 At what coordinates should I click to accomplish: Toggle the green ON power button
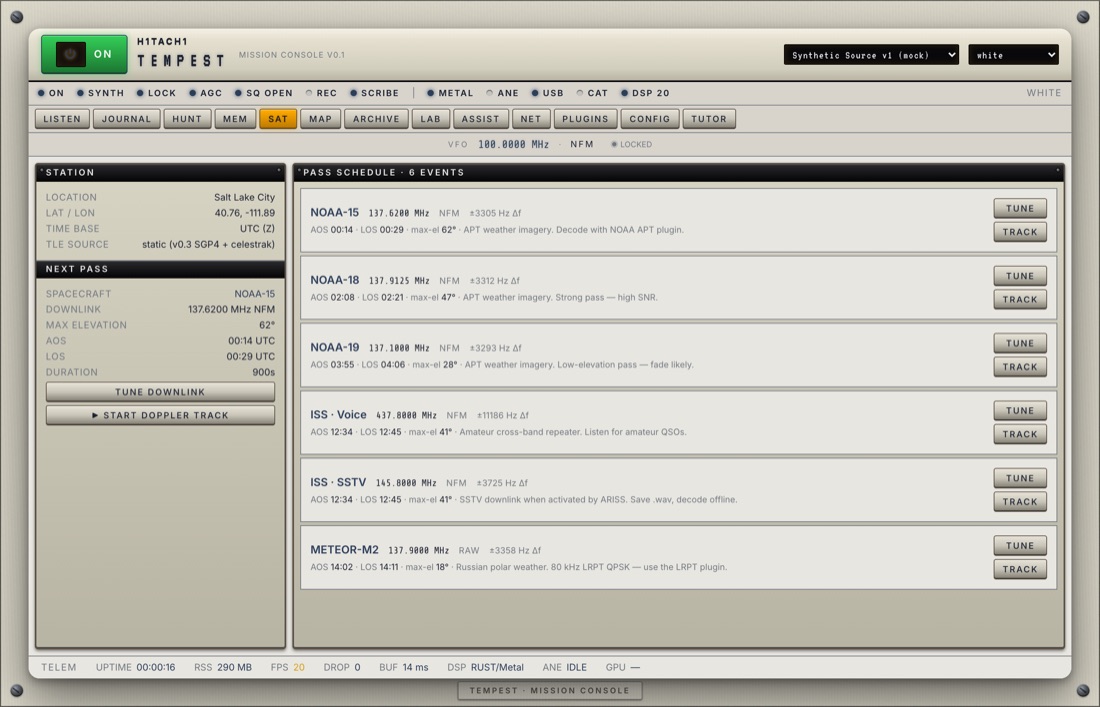(x=84, y=54)
